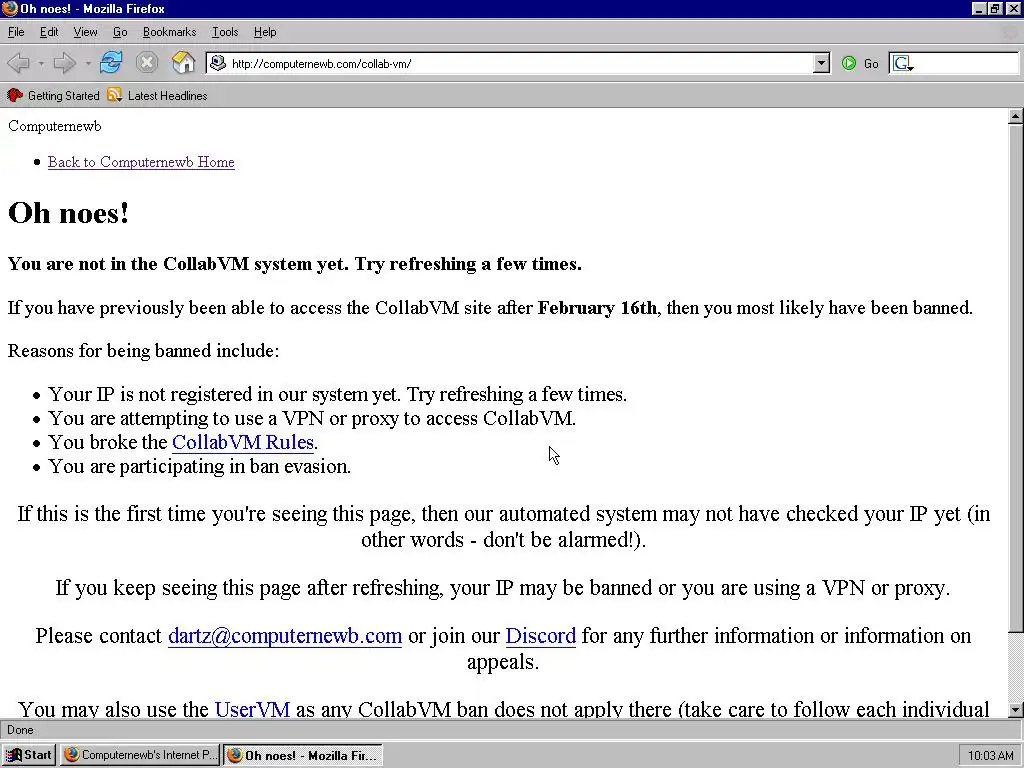This screenshot has width=1024, height=768.
Task: Click the Firefox icon in title bar
Action: [10, 8]
